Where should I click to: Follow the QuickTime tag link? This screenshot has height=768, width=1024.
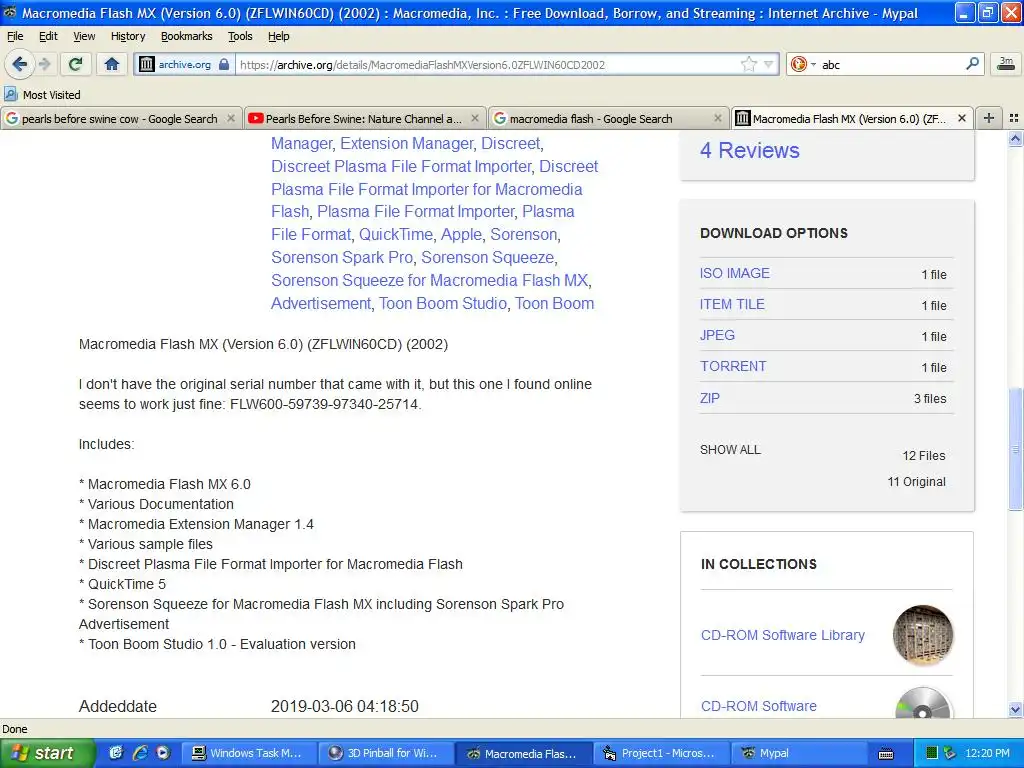click(x=396, y=234)
